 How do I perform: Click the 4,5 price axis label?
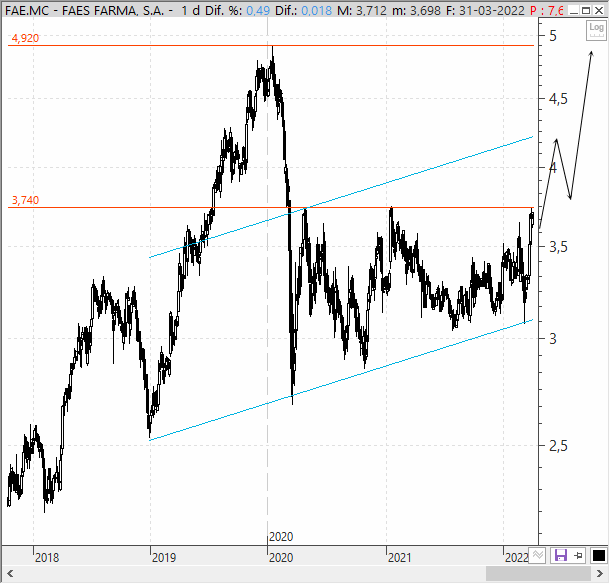pos(558,99)
